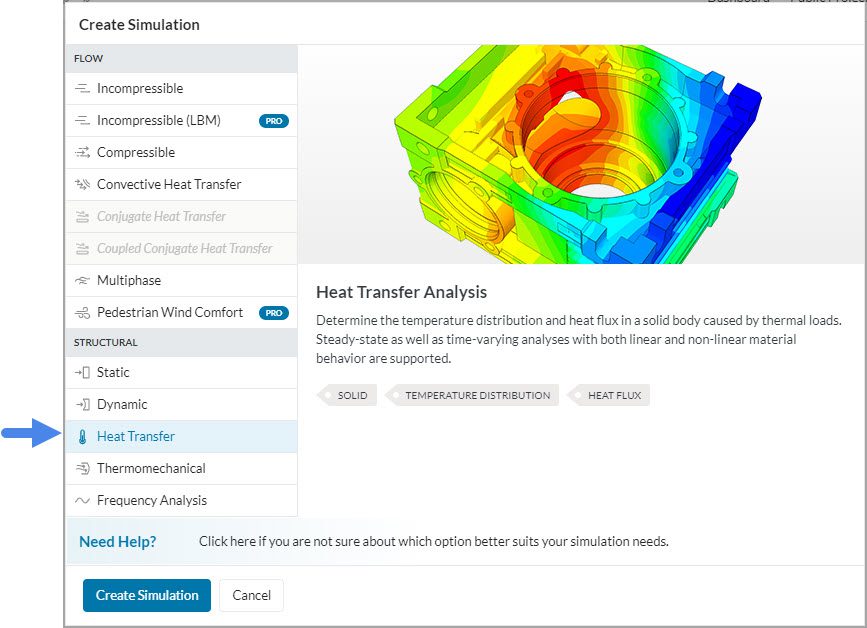Click the heat transfer preview image

tap(581, 155)
